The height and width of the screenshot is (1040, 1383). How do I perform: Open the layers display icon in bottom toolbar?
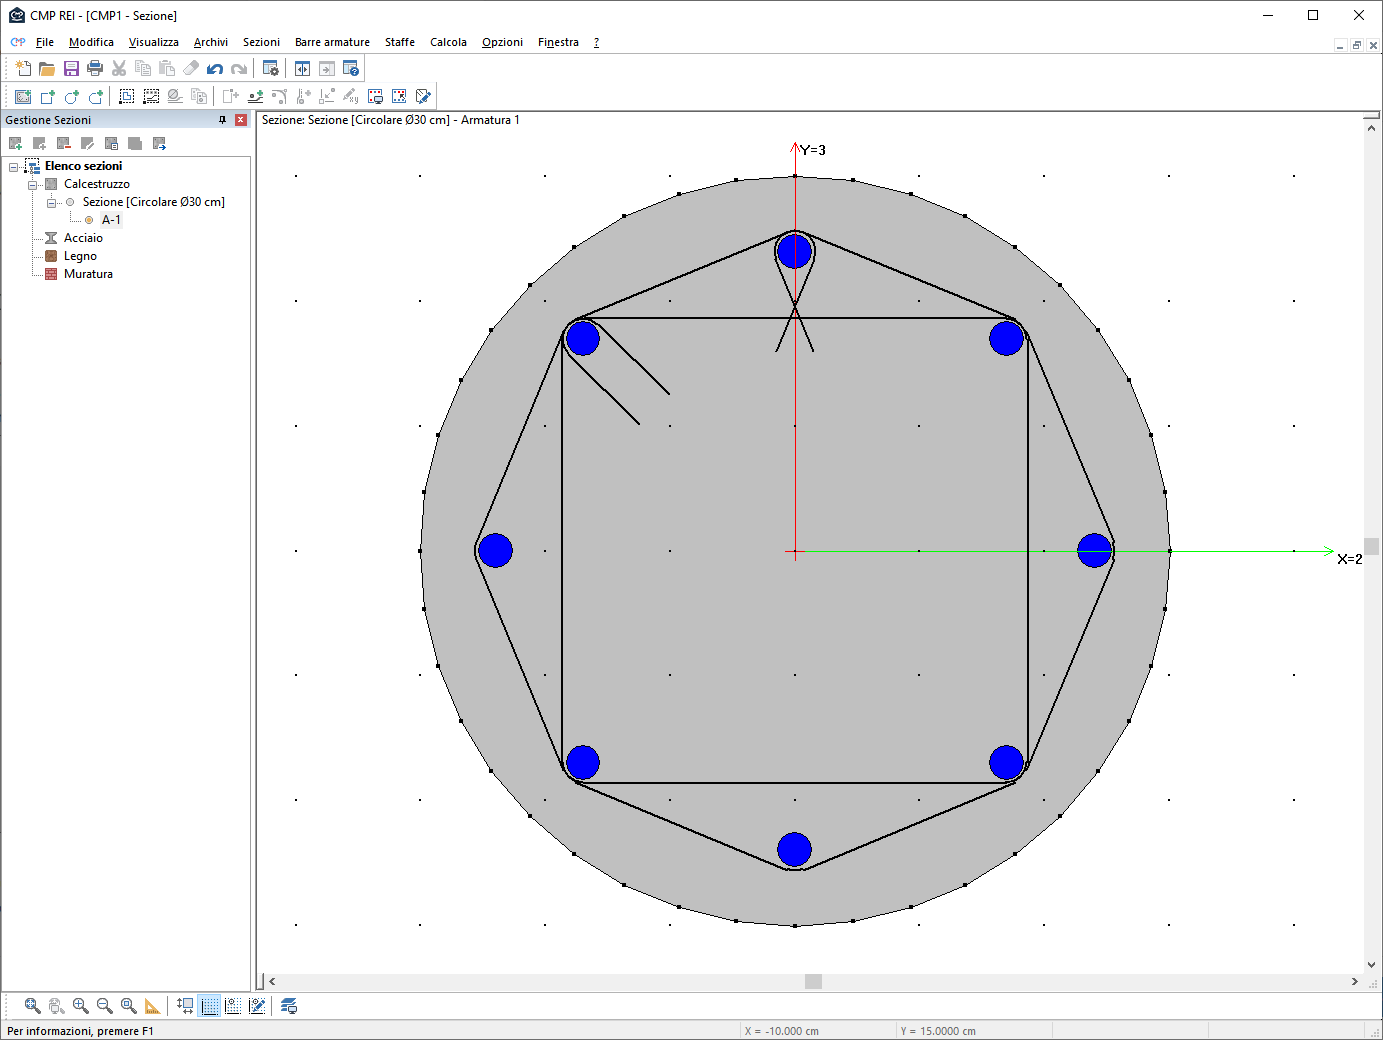point(289,1006)
